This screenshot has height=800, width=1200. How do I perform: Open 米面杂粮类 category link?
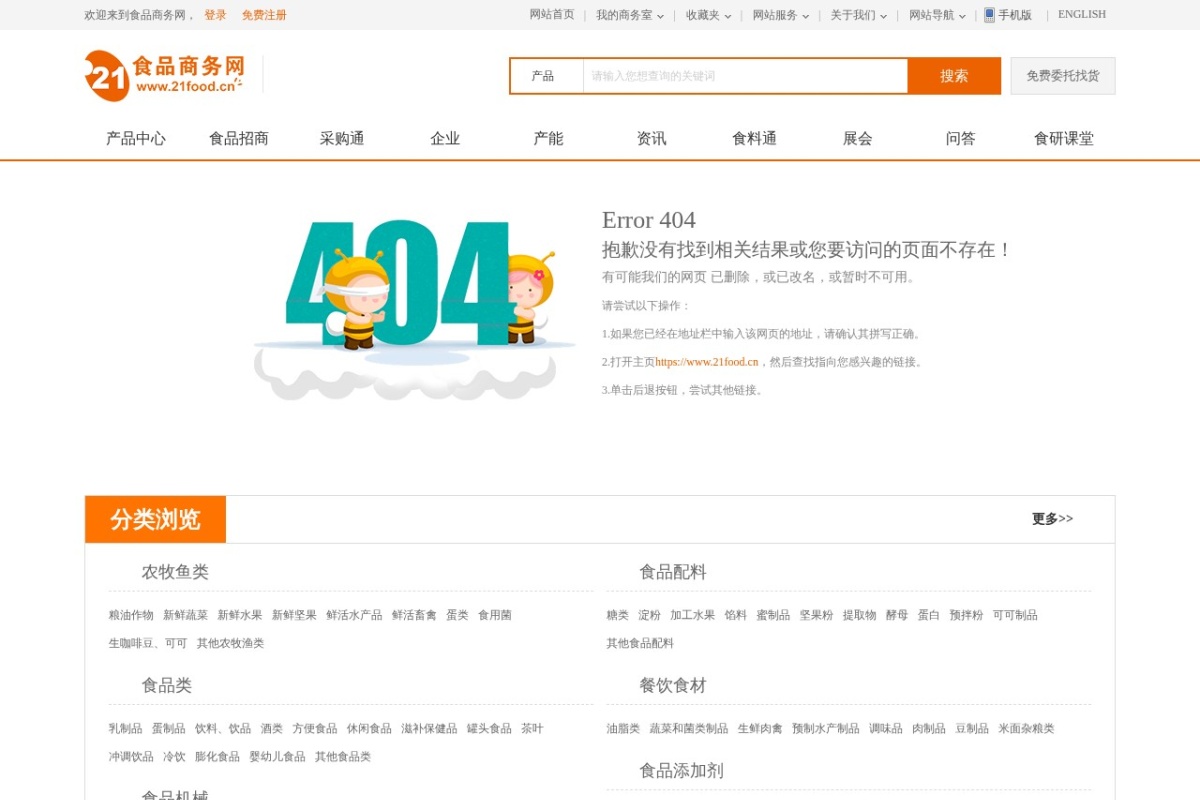(x=1026, y=728)
